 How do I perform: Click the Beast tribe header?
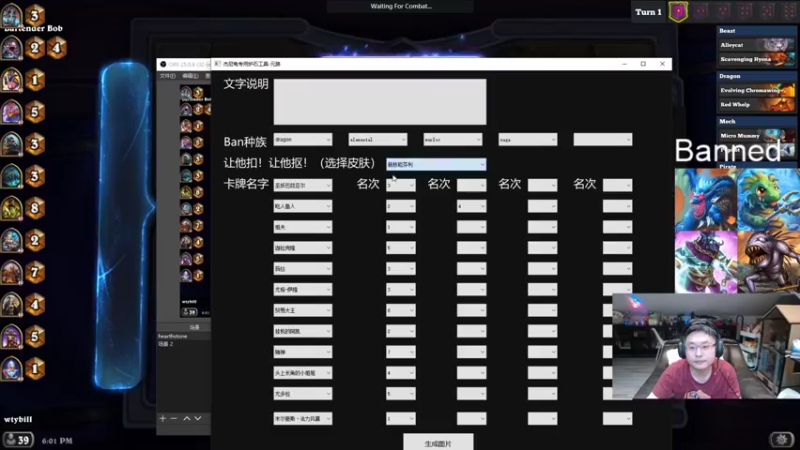(756, 31)
